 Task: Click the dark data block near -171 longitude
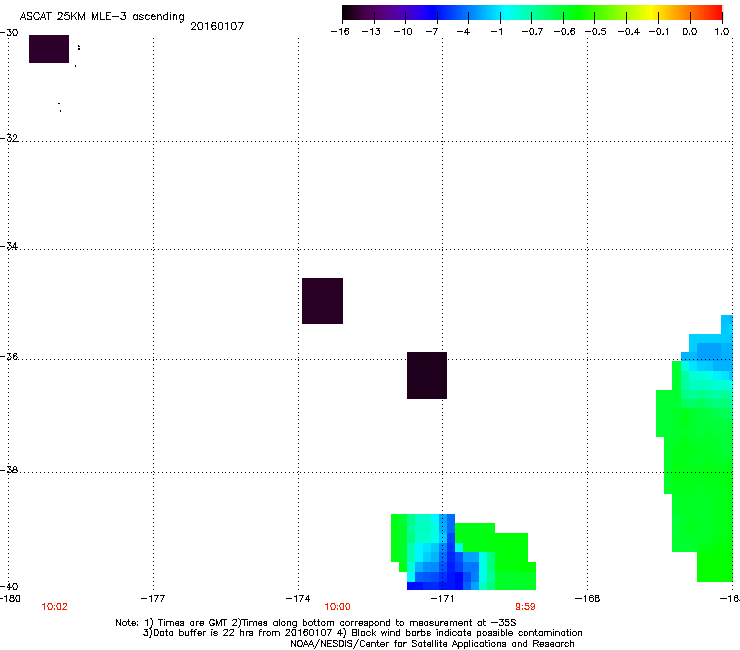click(427, 375)
